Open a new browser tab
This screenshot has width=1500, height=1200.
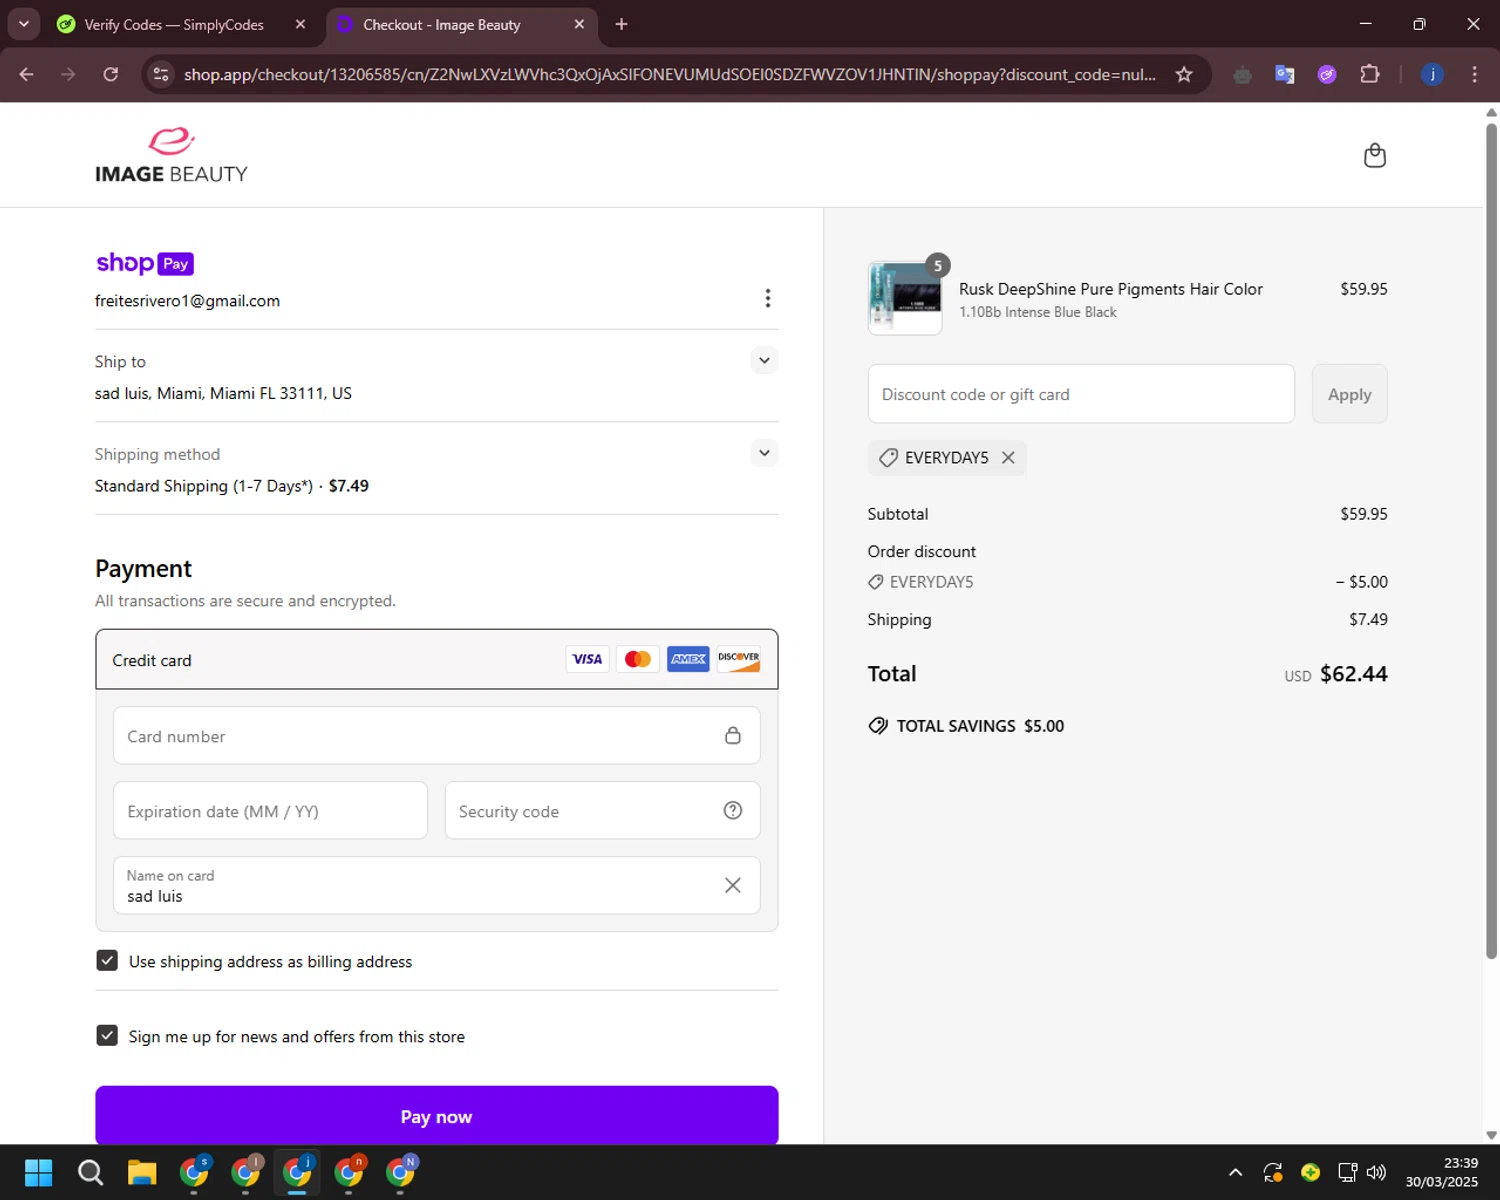tap(621, 24)
